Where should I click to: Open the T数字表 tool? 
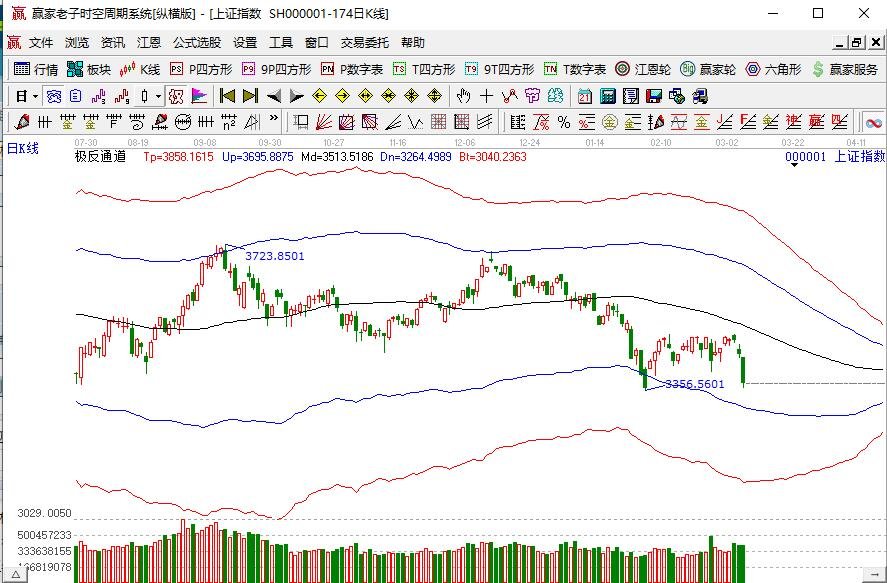pos(575,70)
